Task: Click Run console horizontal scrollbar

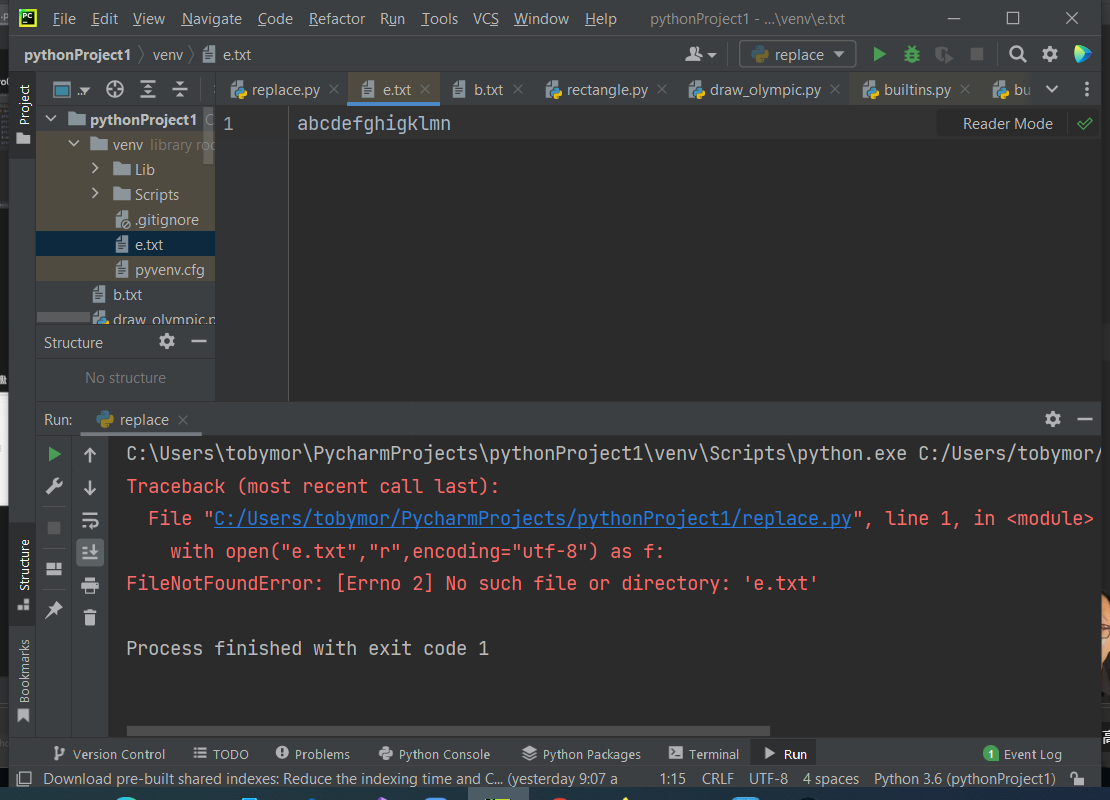Action: [448, 731]
